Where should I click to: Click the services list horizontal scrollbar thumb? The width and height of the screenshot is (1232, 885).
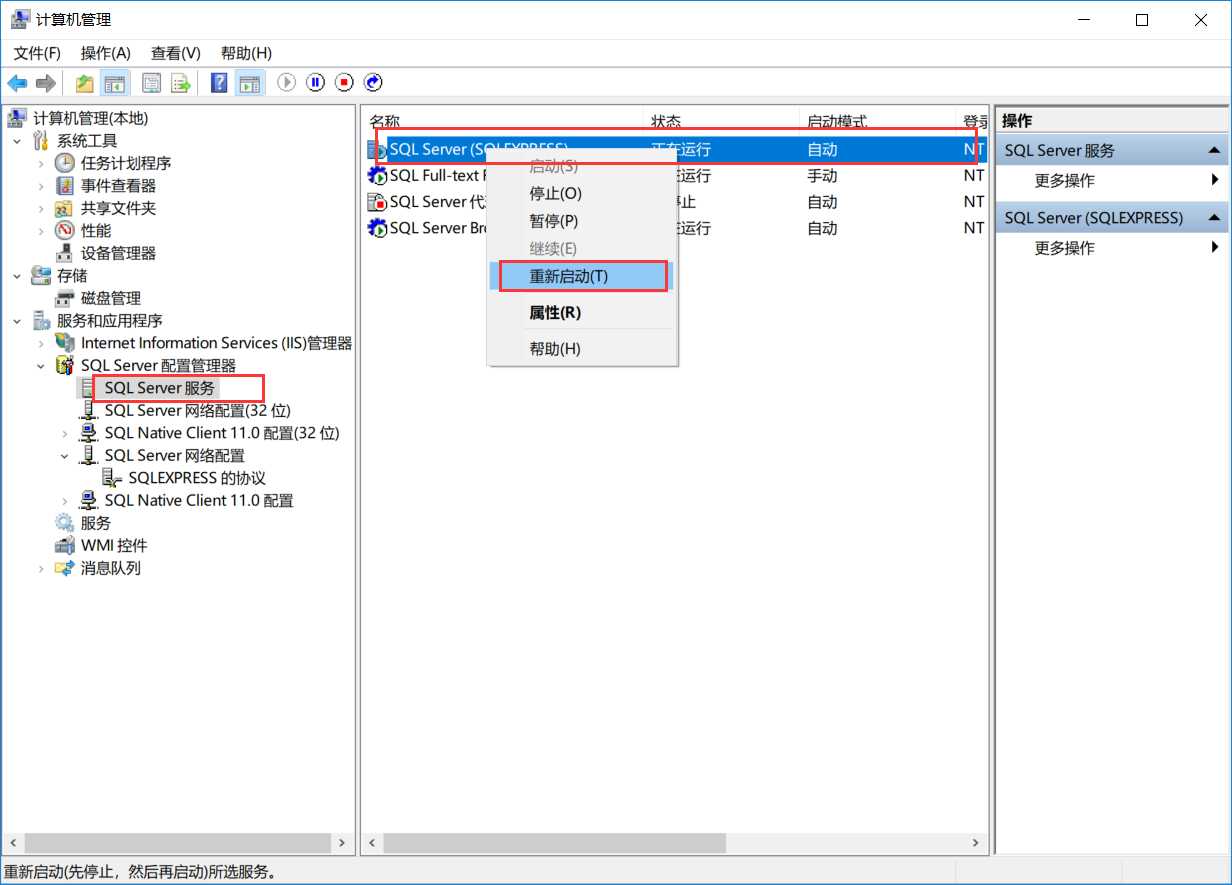[x=555, y=843]
